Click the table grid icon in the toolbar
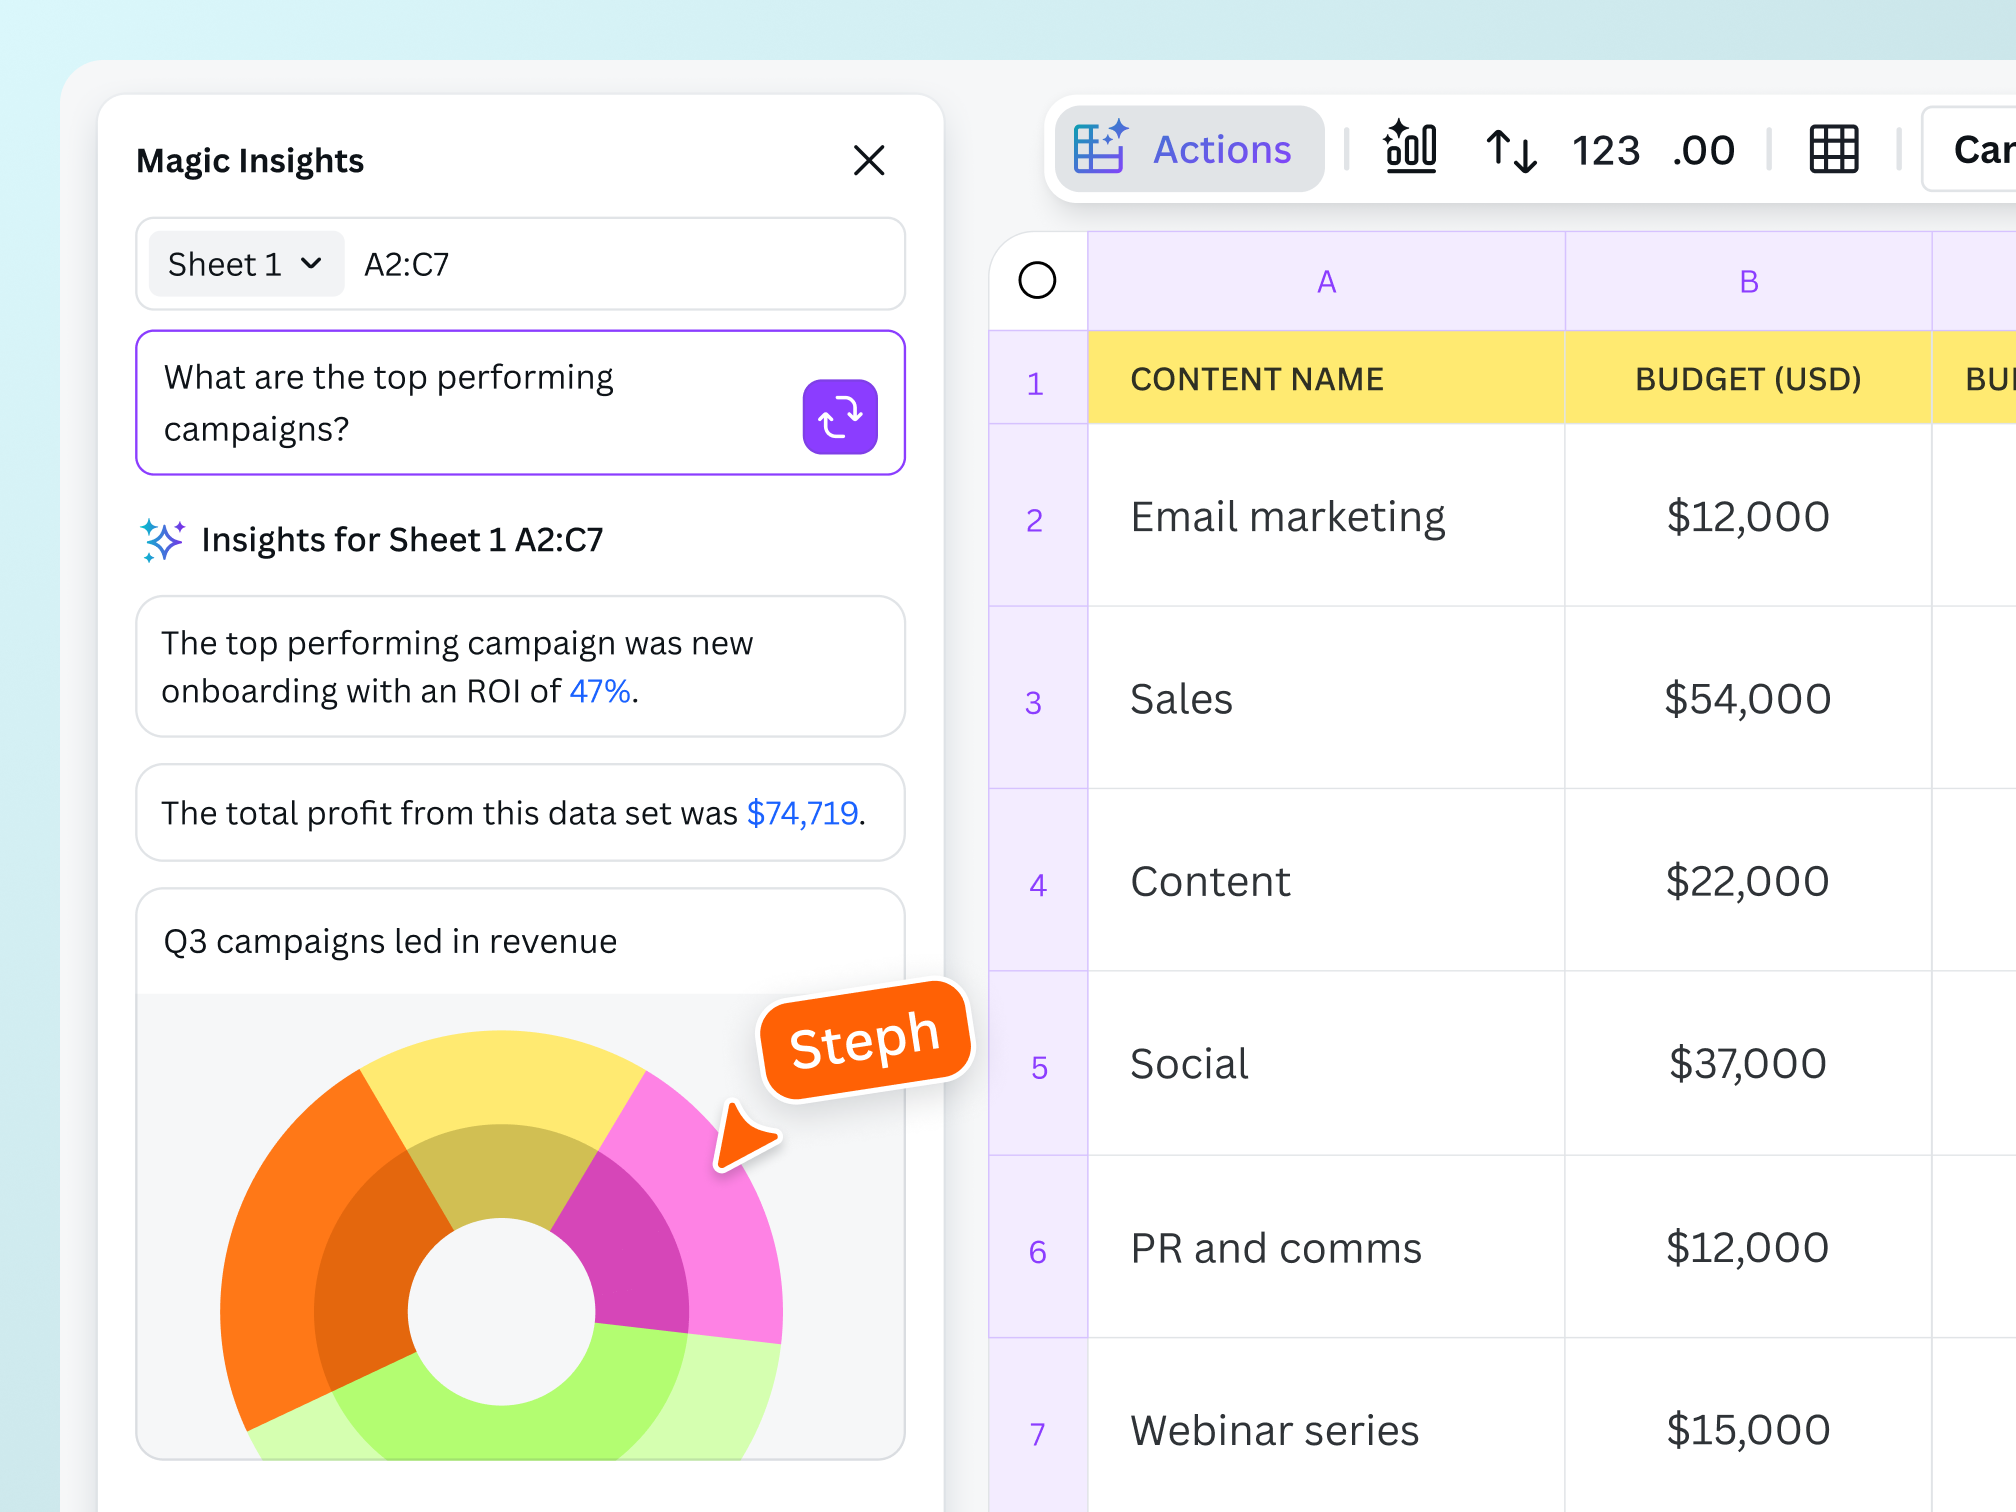 (1833, 148)
